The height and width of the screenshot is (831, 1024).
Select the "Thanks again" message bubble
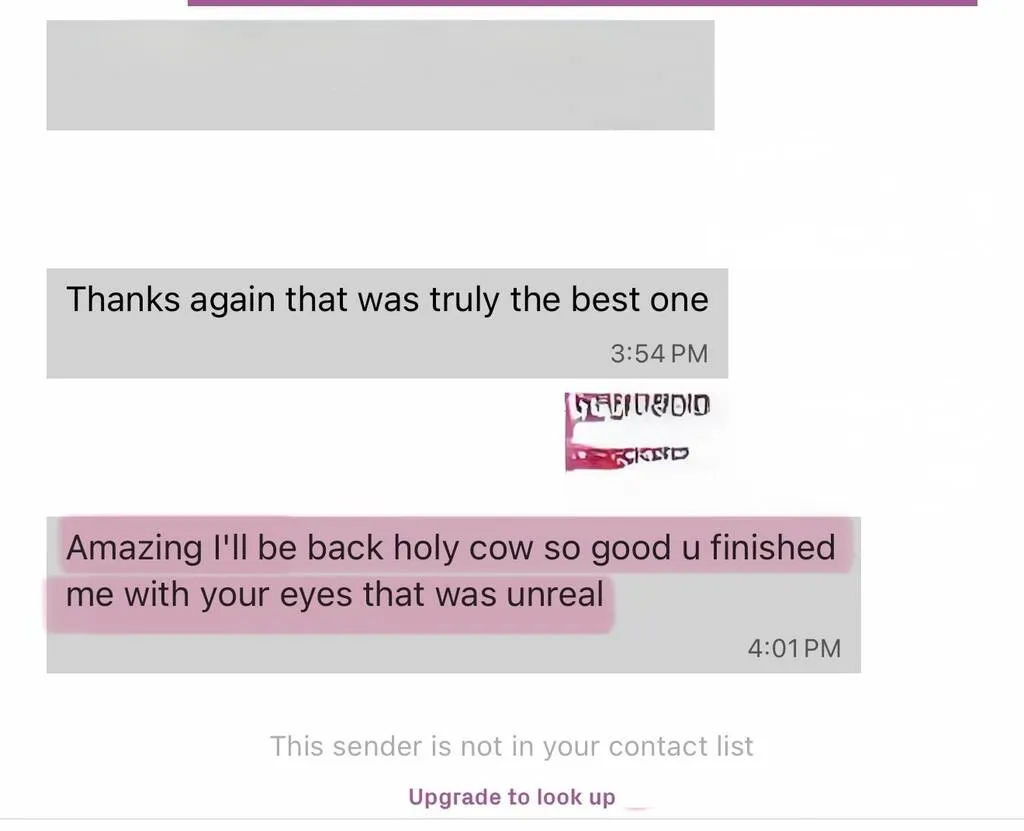point(387,323)
